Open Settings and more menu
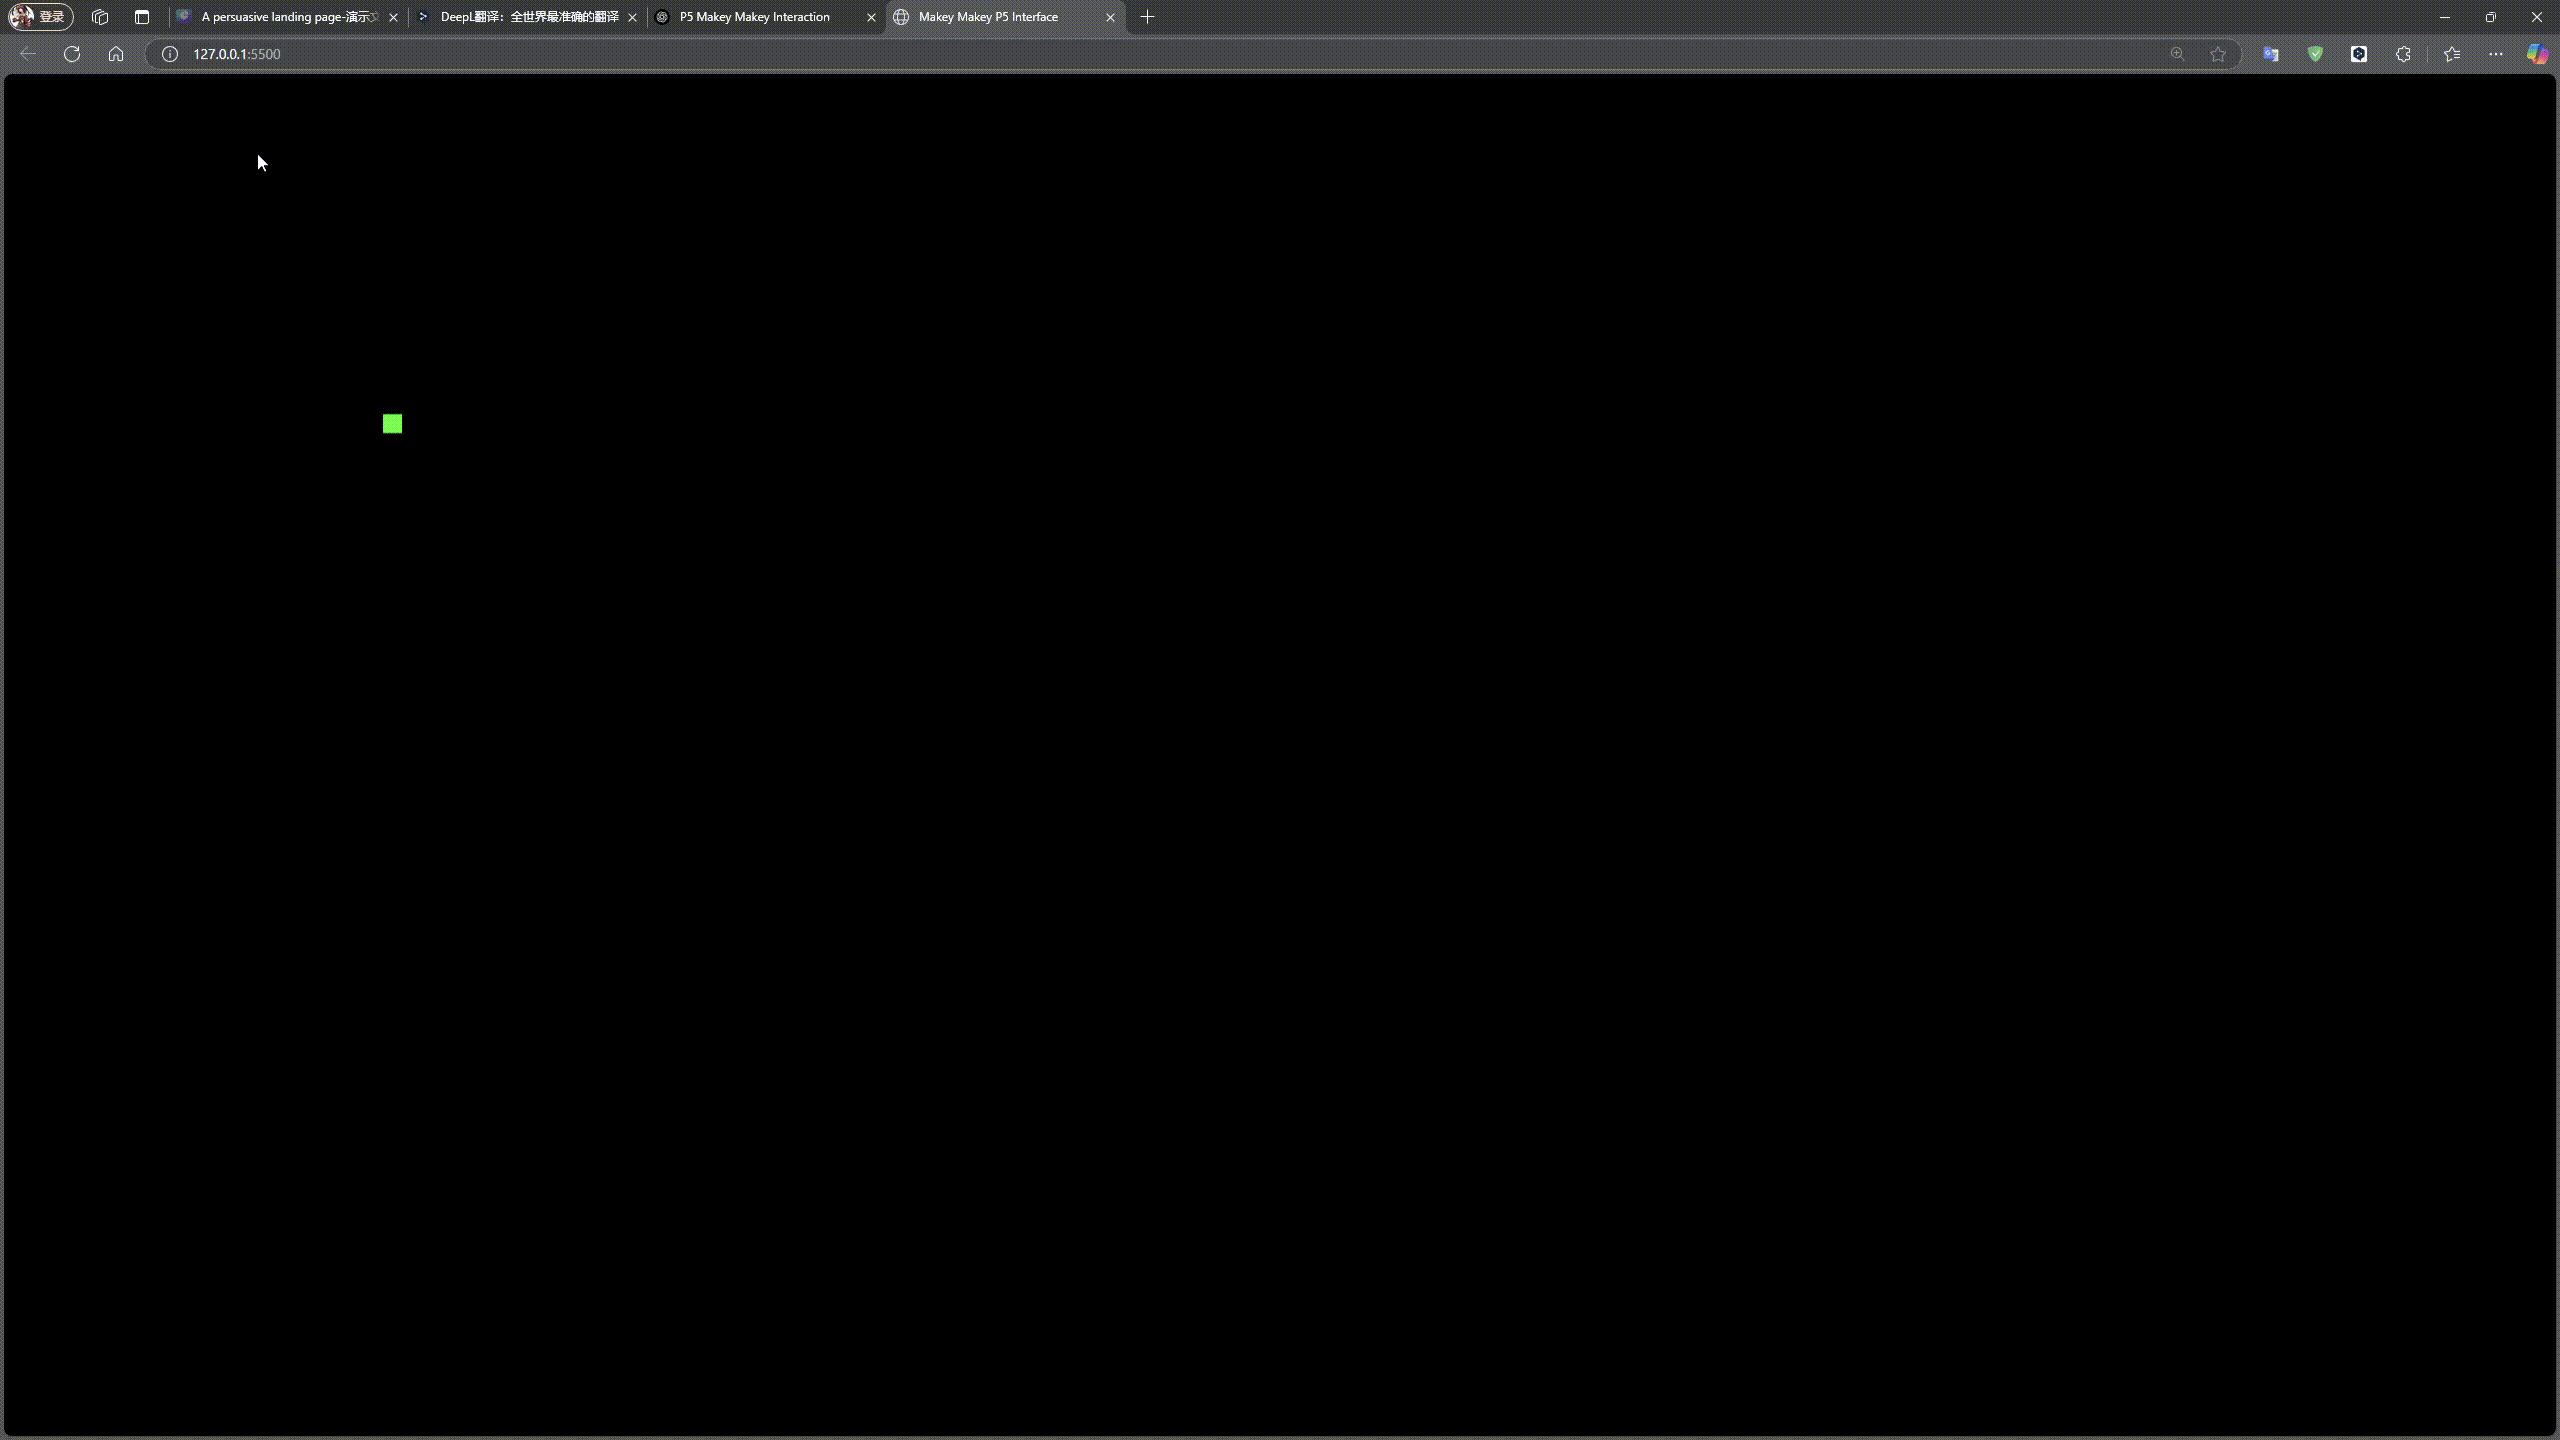The width and height of the screenshot is (2560, 1440). [2495, 54]
